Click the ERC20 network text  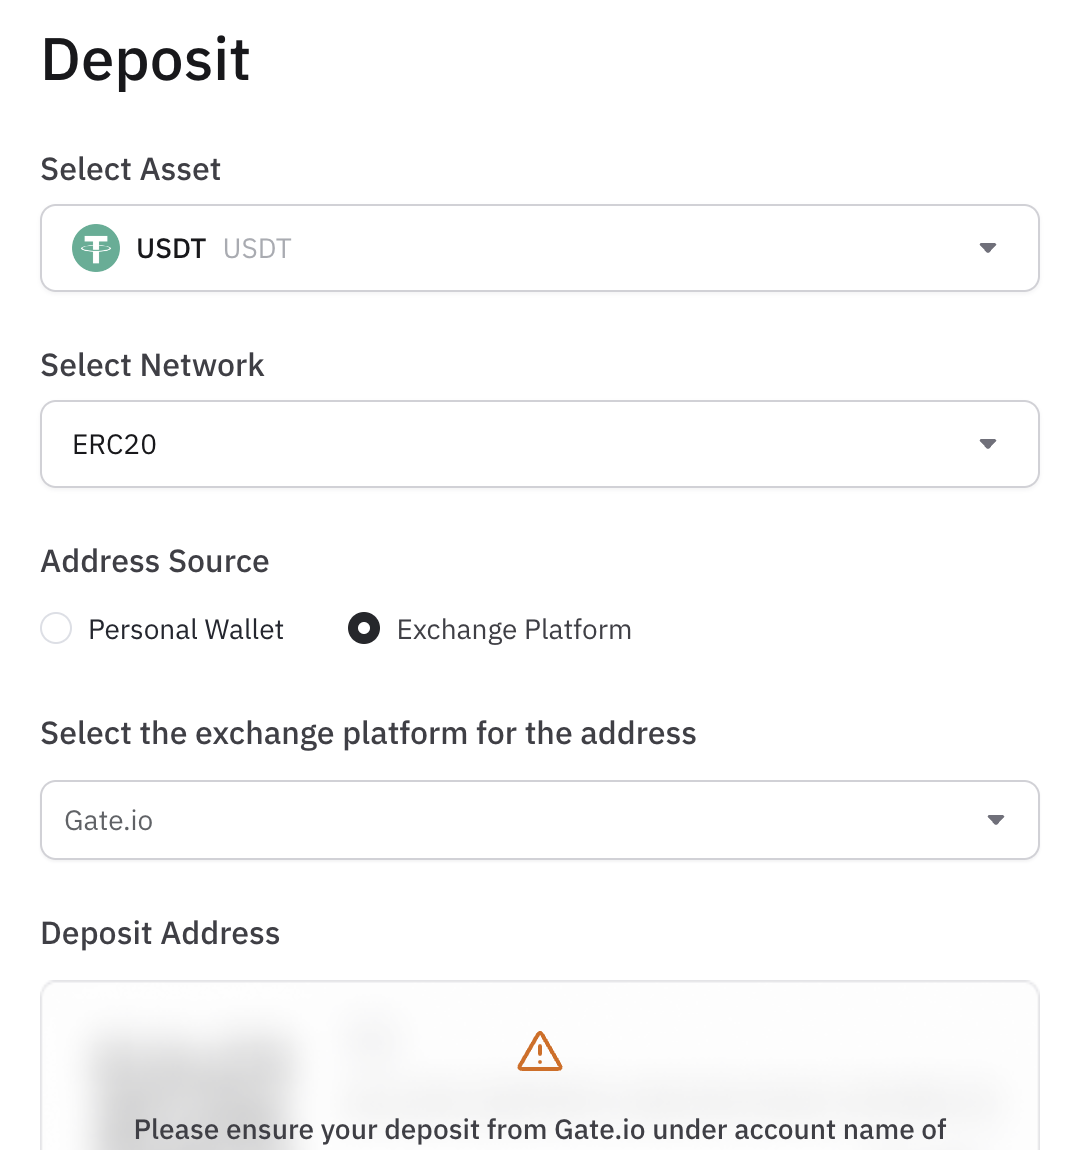(114, 444)
